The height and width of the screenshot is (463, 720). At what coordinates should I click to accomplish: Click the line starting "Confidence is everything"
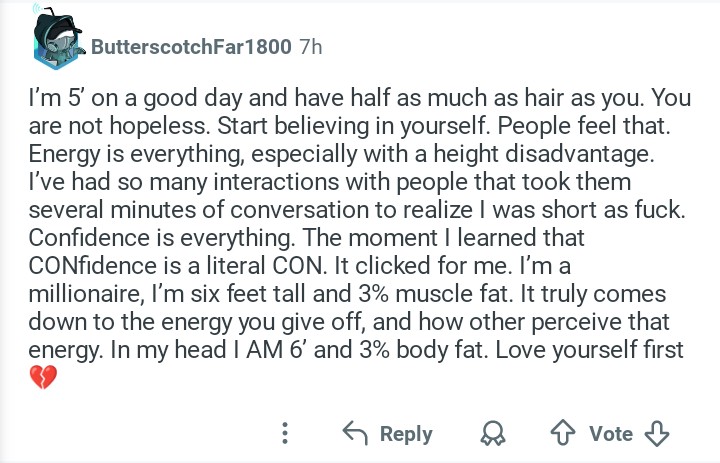coord(306,239)
